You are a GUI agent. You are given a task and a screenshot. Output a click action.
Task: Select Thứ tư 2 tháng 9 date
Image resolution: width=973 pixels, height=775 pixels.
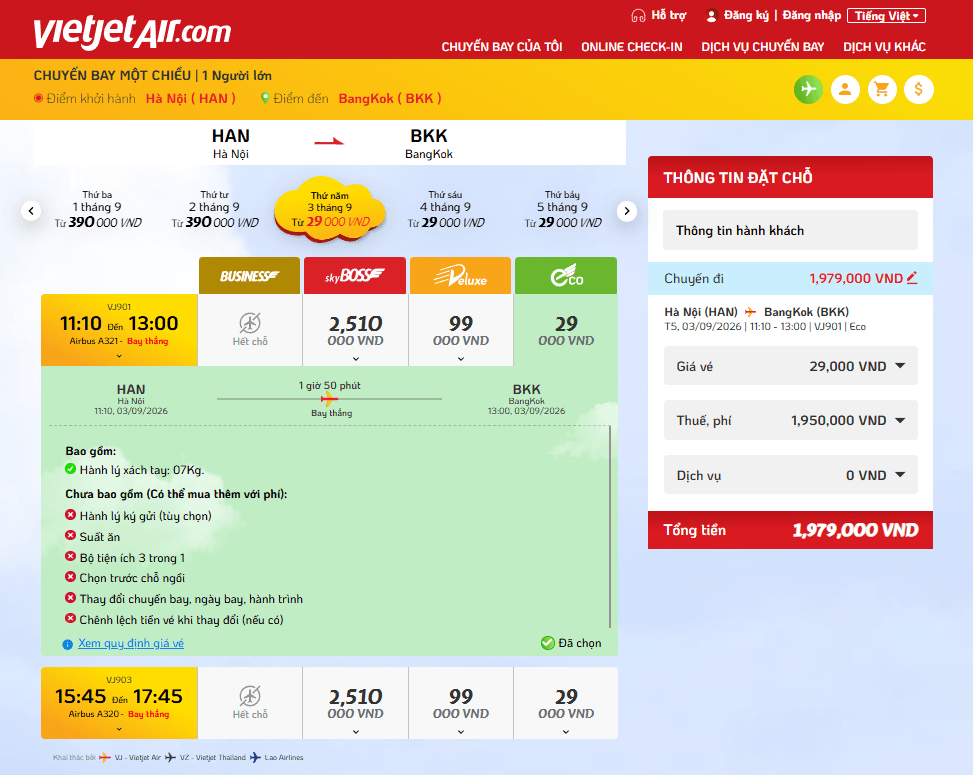pos(215,210)
